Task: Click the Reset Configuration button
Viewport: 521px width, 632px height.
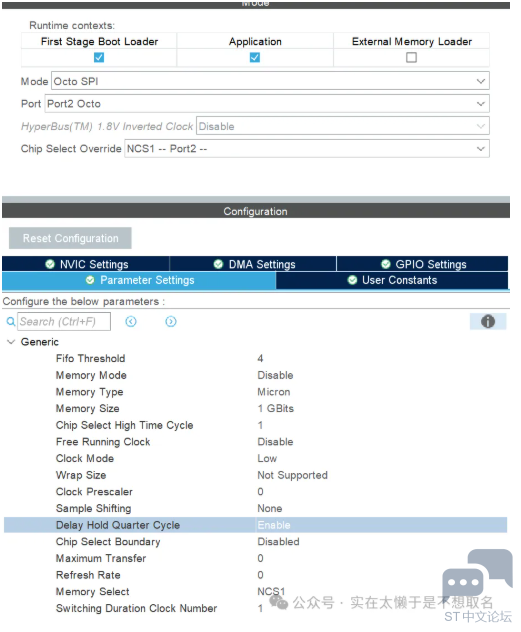Action: coord(70,238)
